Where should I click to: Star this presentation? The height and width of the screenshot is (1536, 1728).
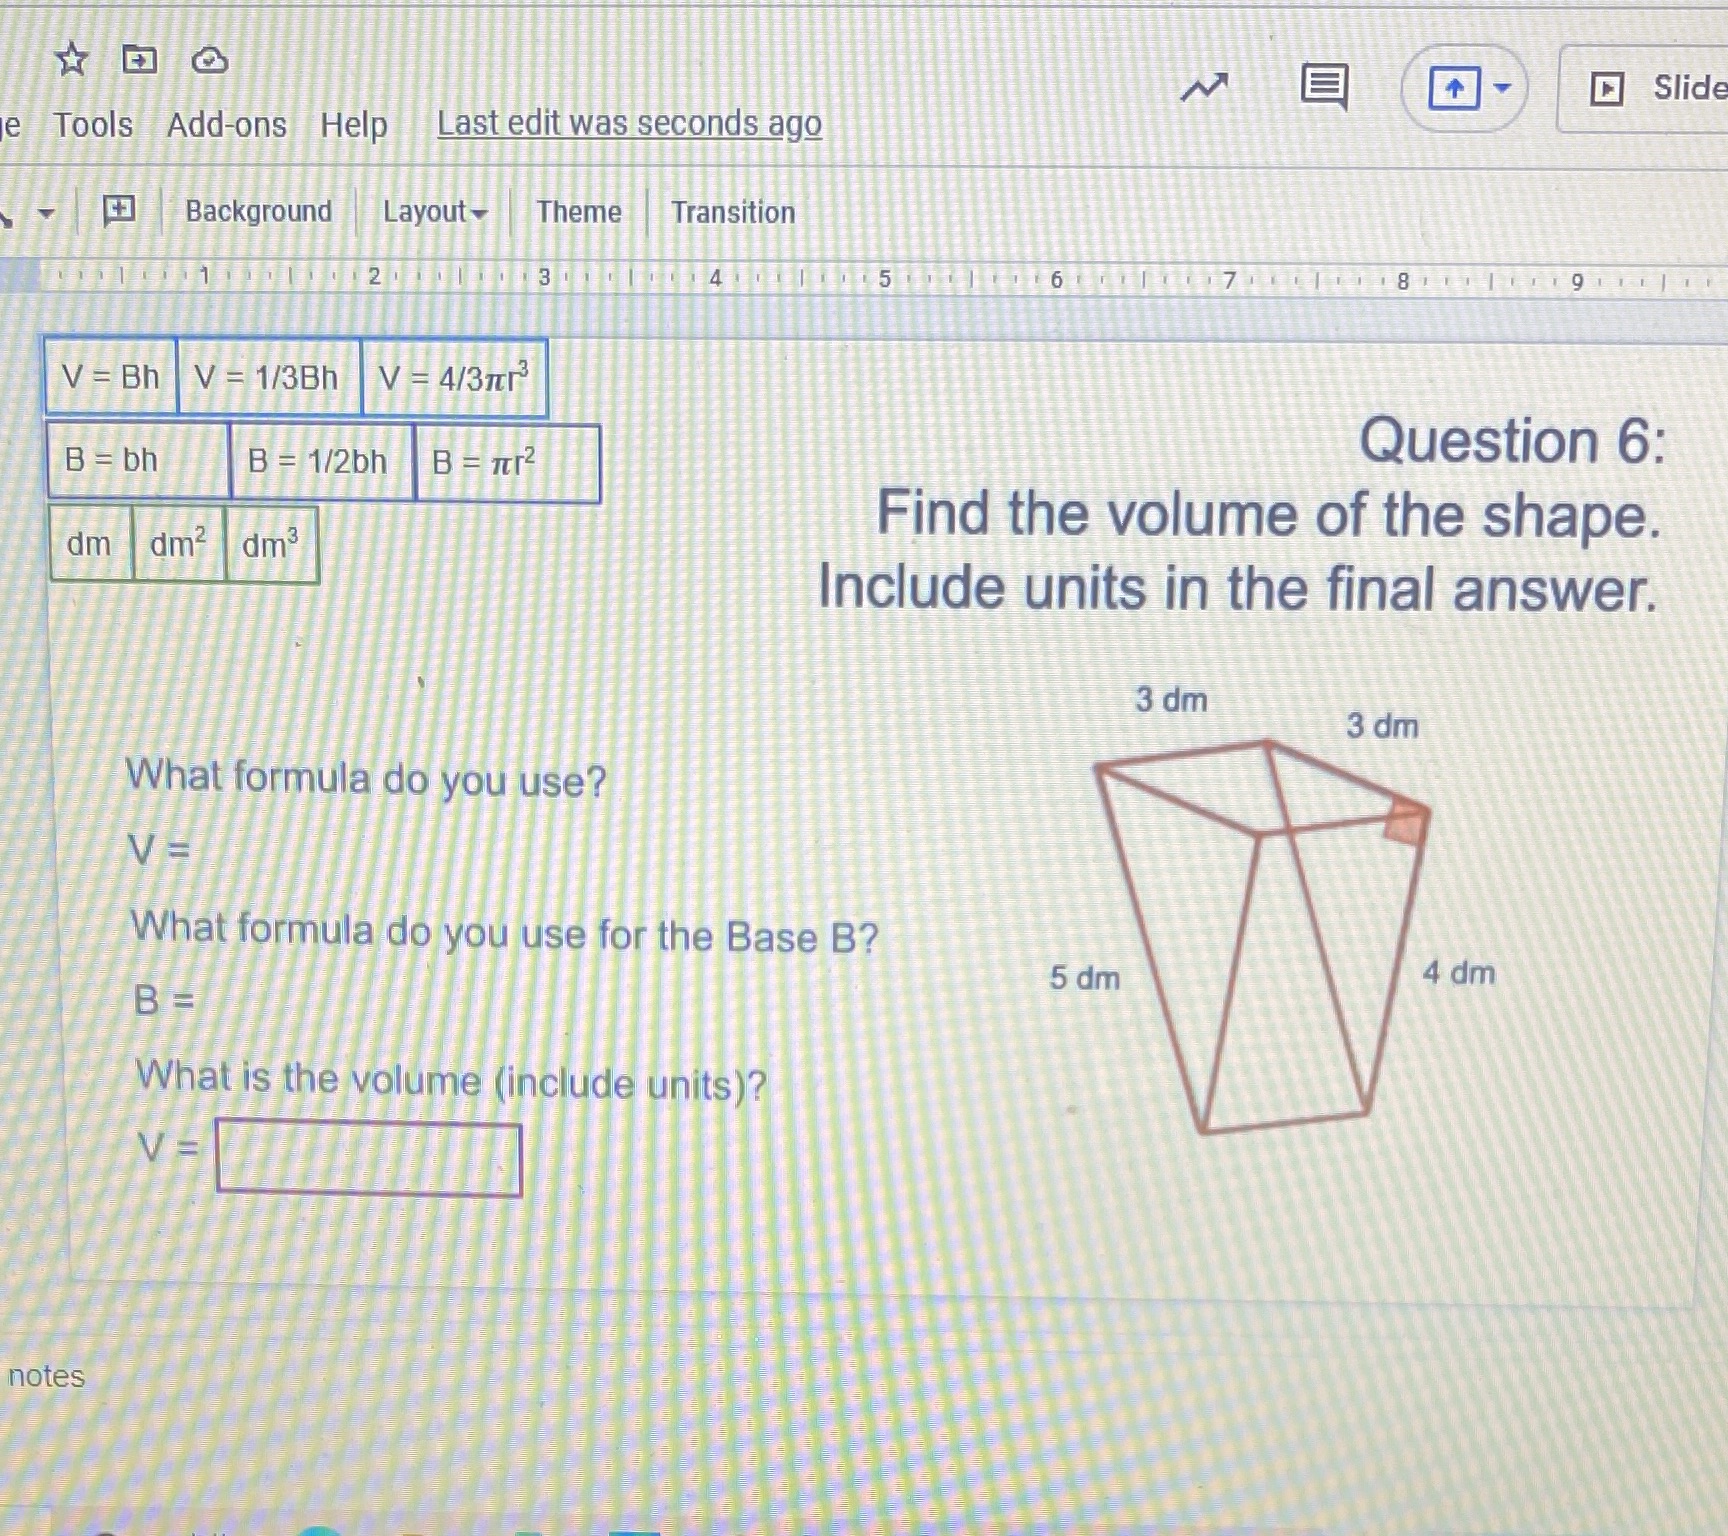(x=71, y=60)
